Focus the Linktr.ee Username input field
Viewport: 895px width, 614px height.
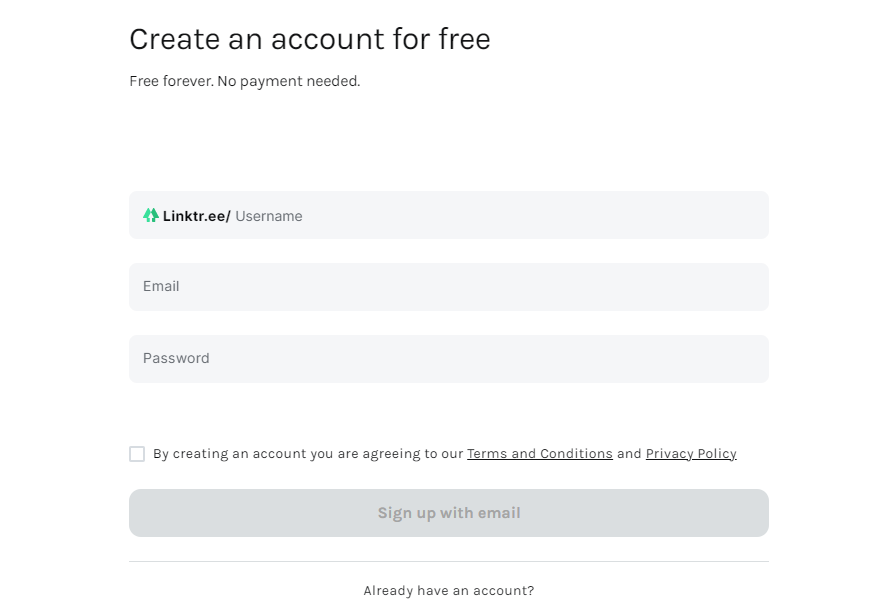click(449, 215)
